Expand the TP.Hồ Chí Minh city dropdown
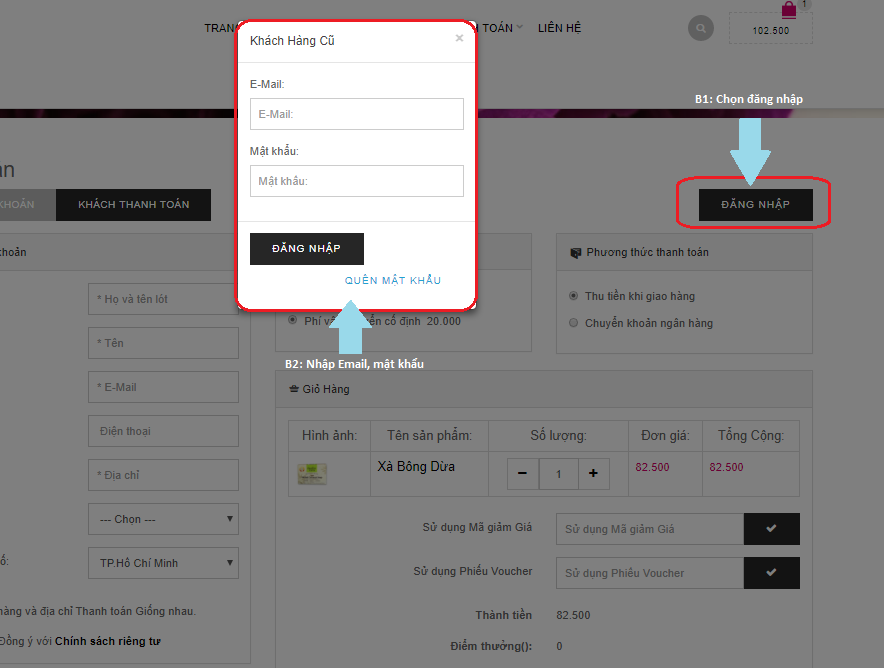This screenshot has width=884, height=668. pos(163,563)
